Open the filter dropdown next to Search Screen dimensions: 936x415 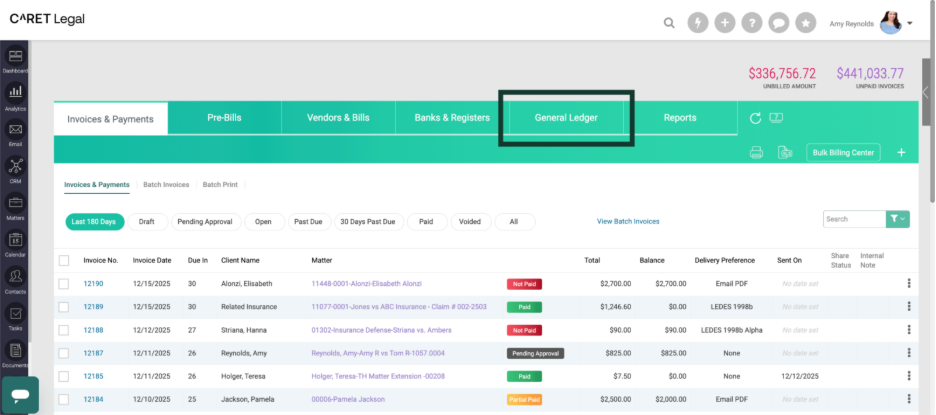click(898, 219)
